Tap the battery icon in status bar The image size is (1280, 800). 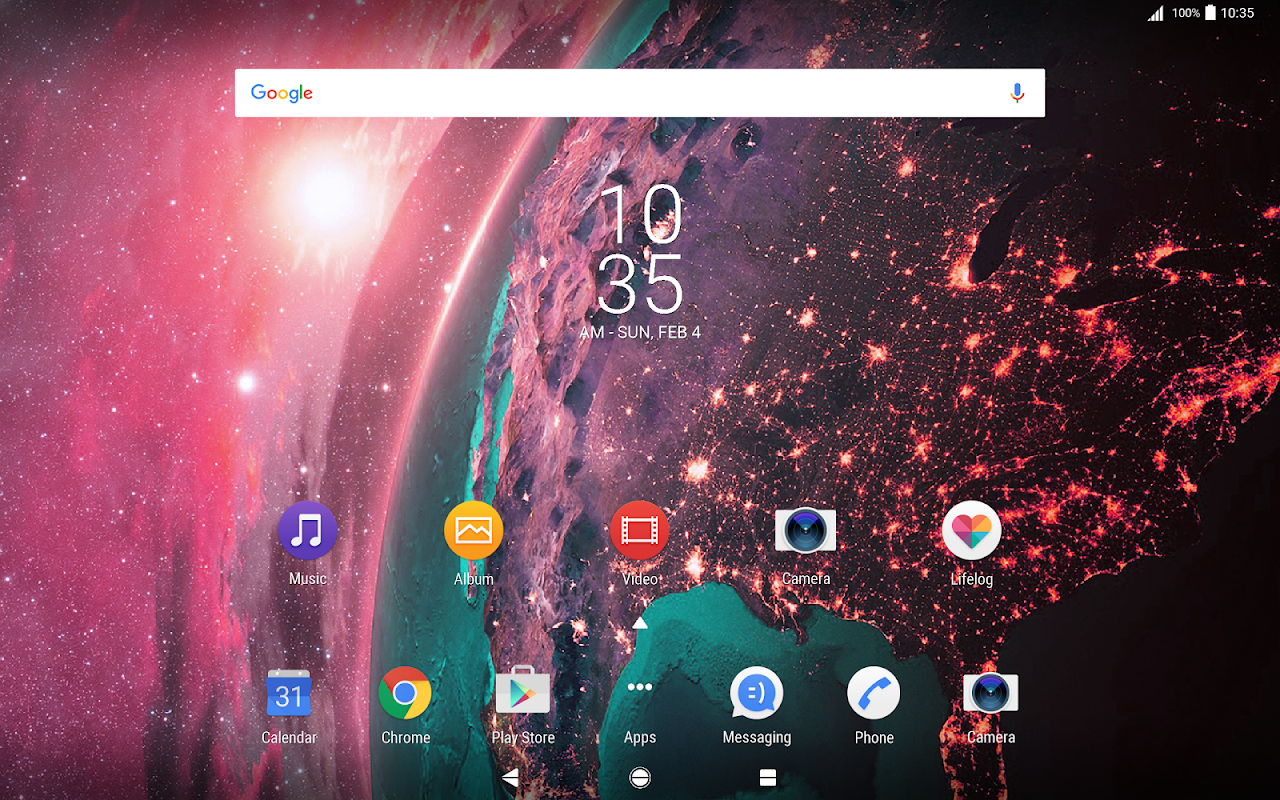1210,13
